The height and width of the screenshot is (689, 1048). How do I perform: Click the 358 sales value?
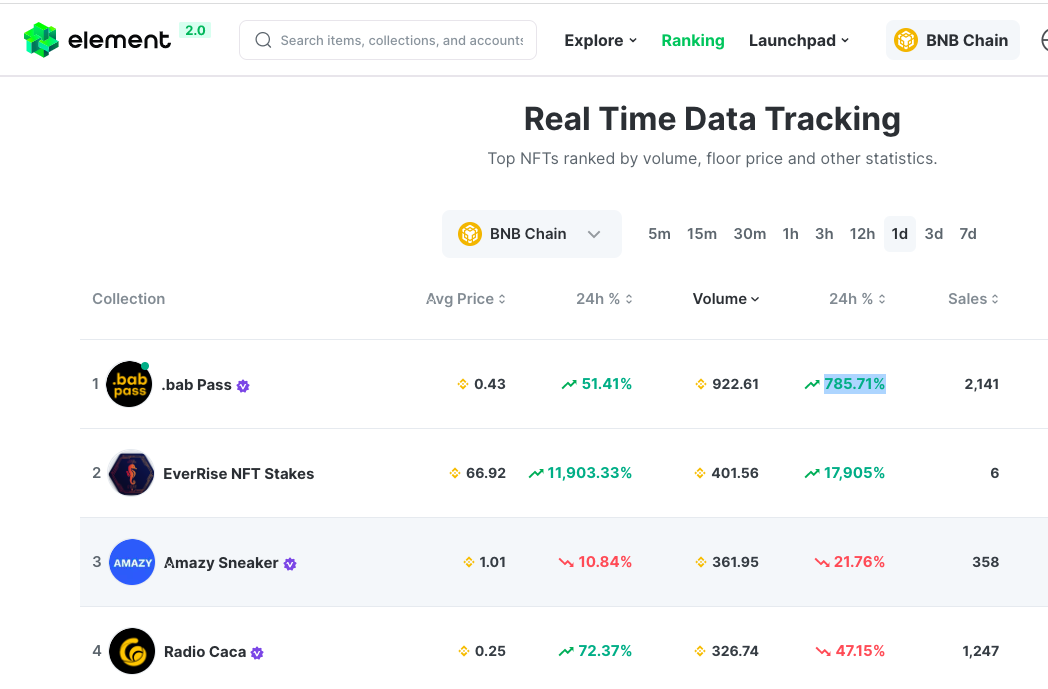click(x=985, y=562)
